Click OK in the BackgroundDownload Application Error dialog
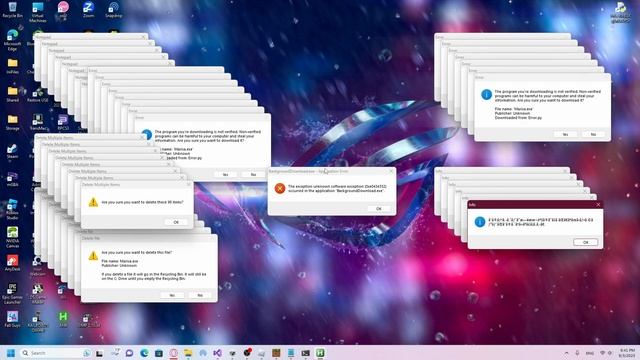 [x=379, y=209]
